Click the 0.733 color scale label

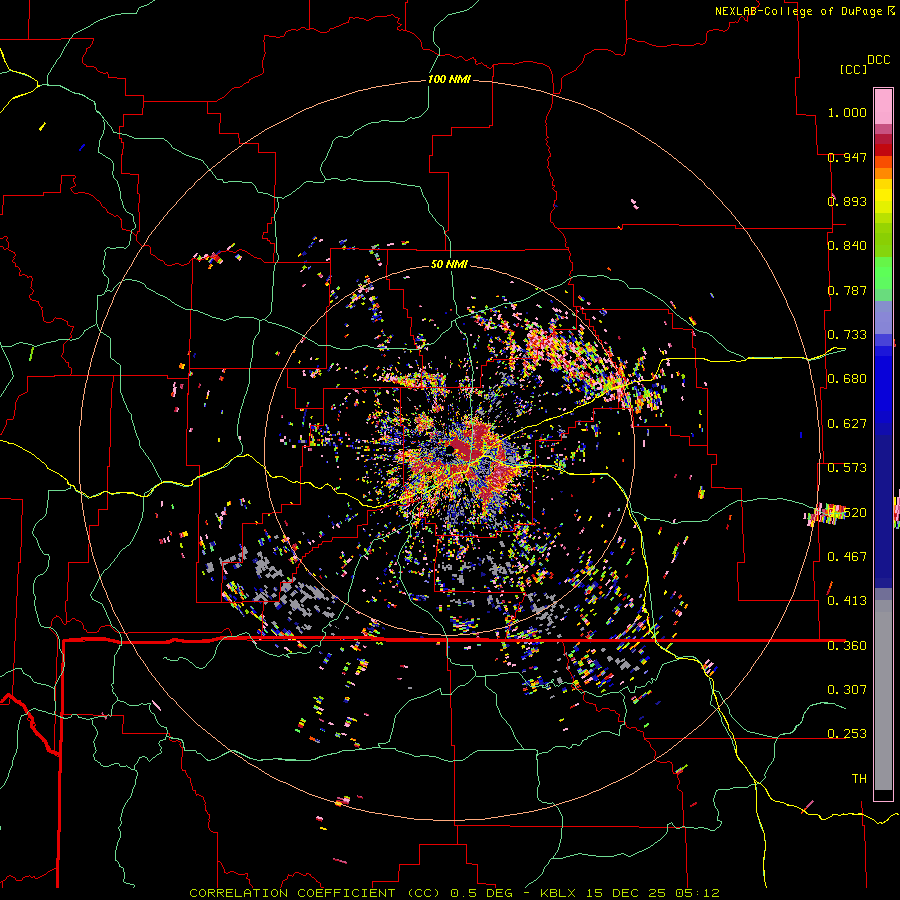click(847, 334)
